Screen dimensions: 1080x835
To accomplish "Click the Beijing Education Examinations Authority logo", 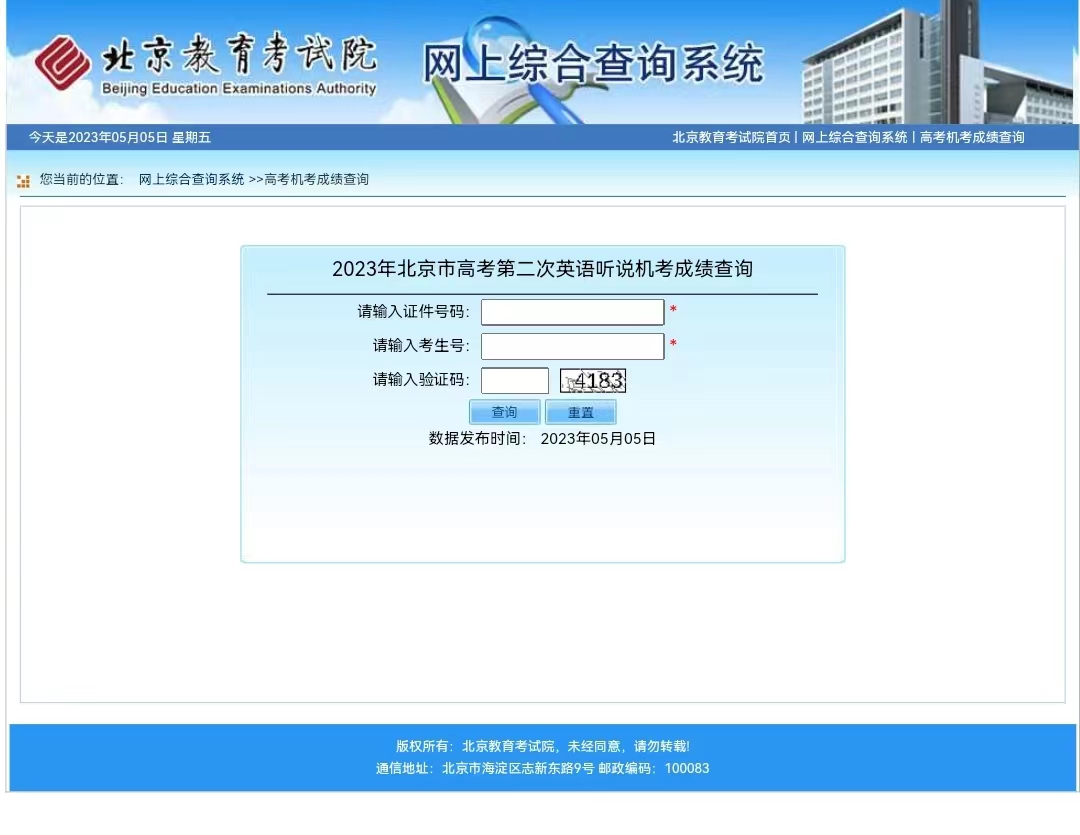I will pyautogui.click(x=65, y=58).
